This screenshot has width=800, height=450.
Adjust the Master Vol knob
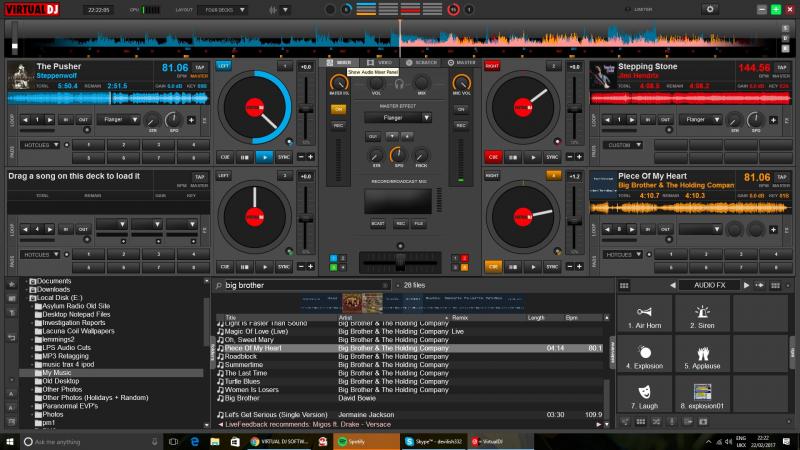(339, 83)
